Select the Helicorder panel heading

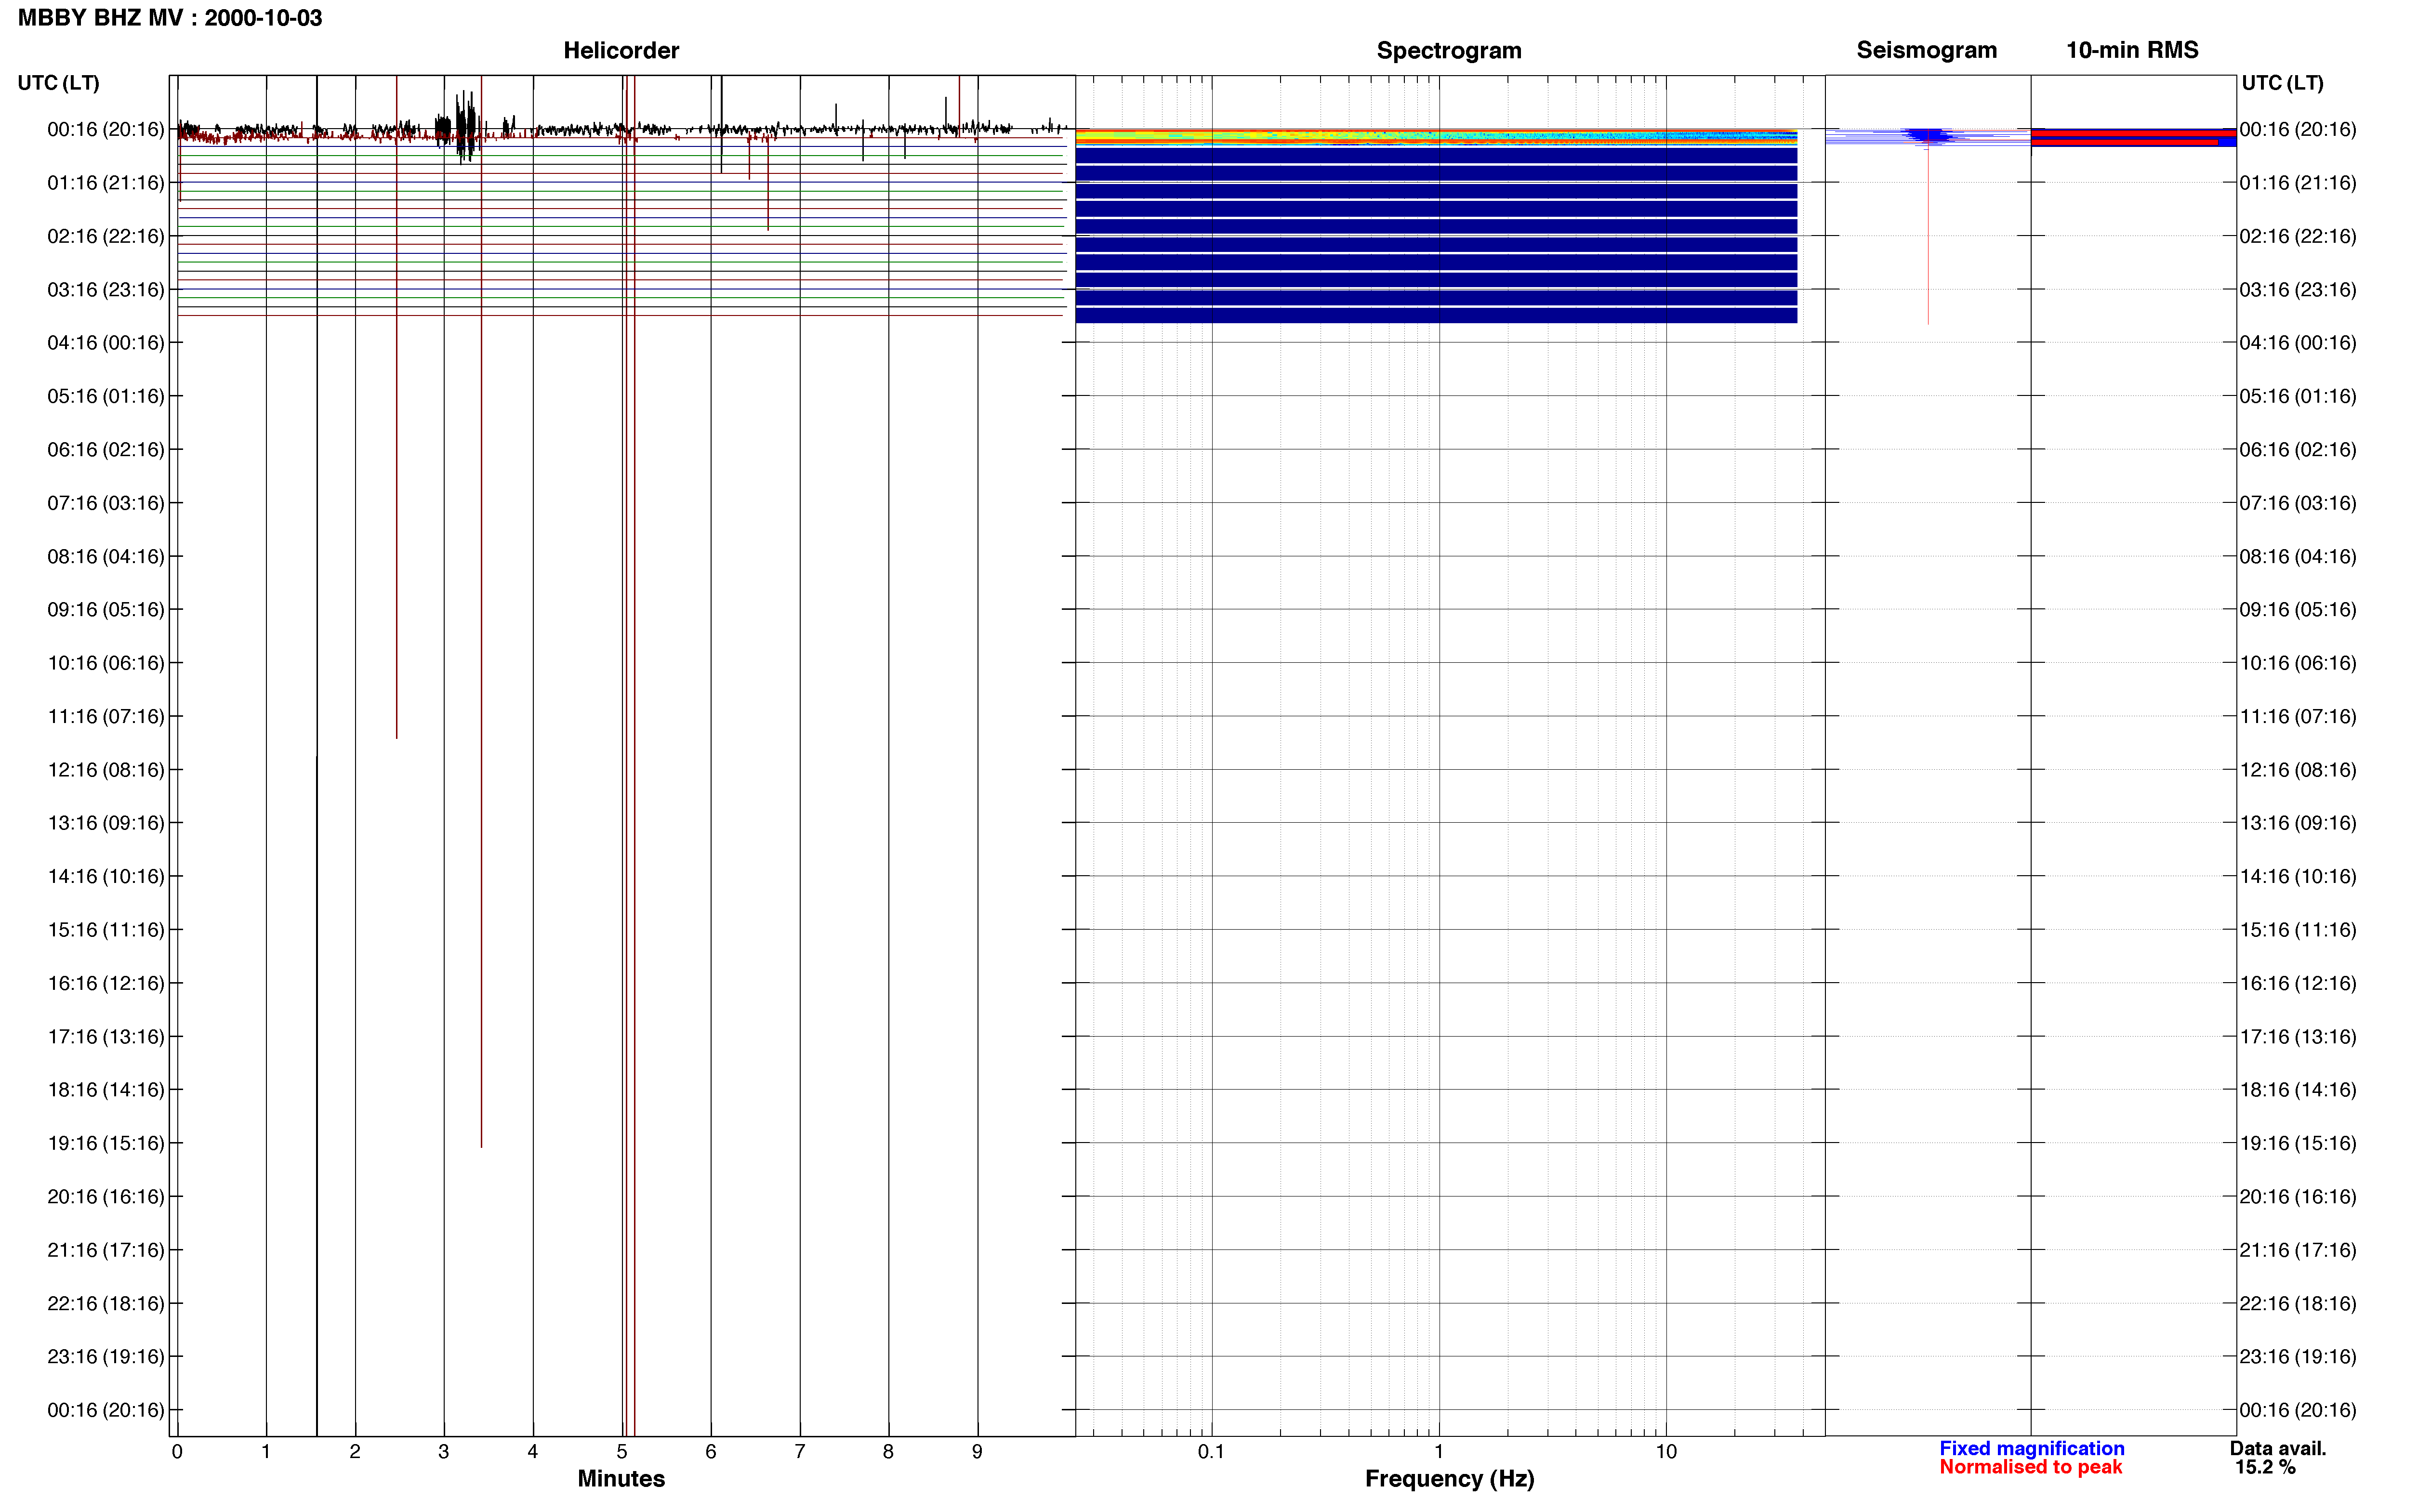coord(621,50)
